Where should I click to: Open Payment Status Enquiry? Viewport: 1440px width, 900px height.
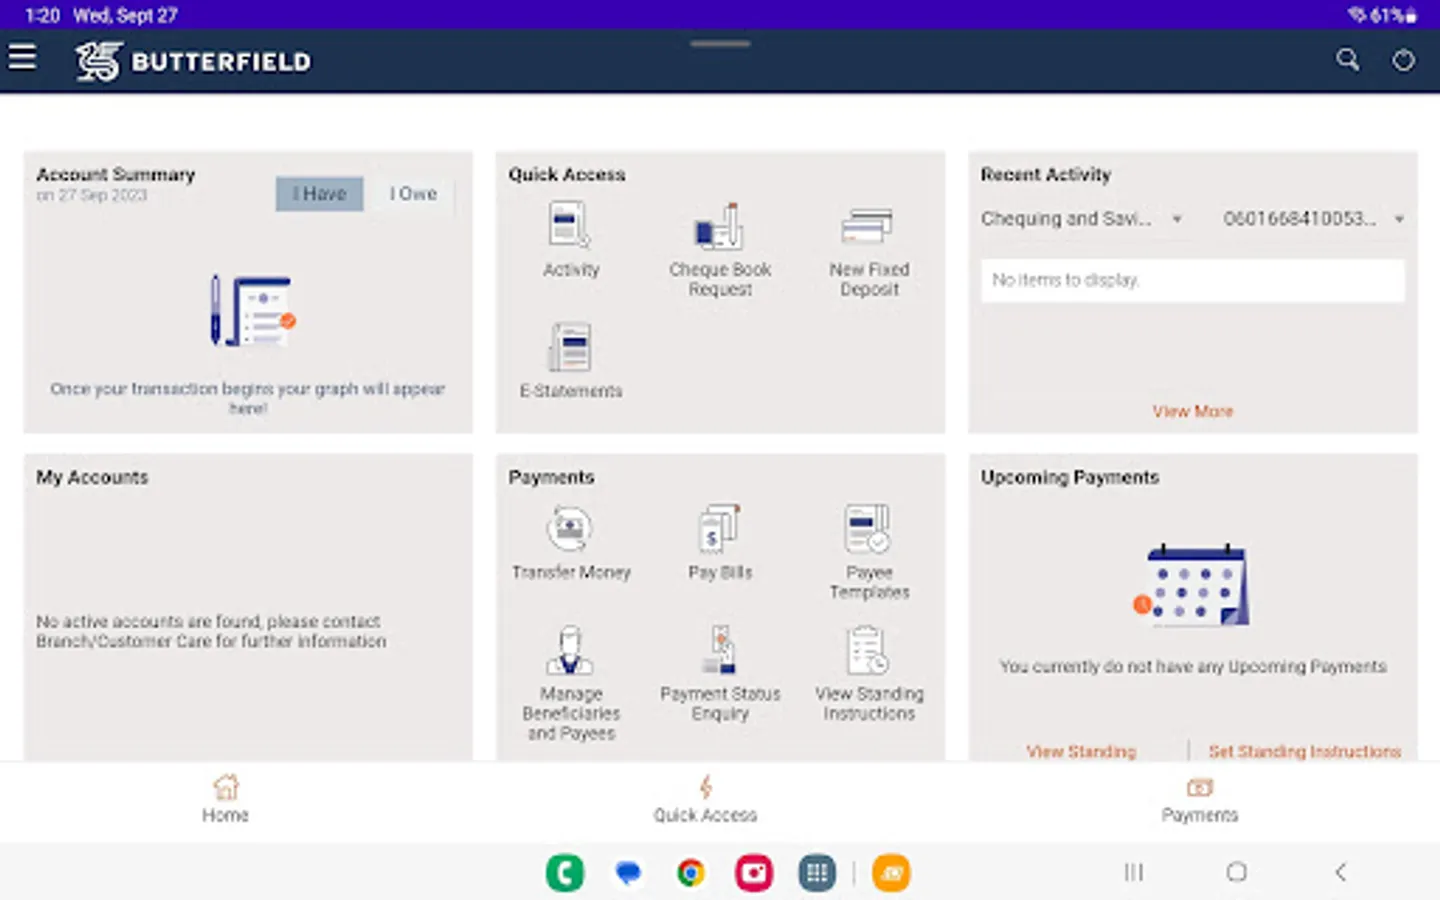(720, 674)
